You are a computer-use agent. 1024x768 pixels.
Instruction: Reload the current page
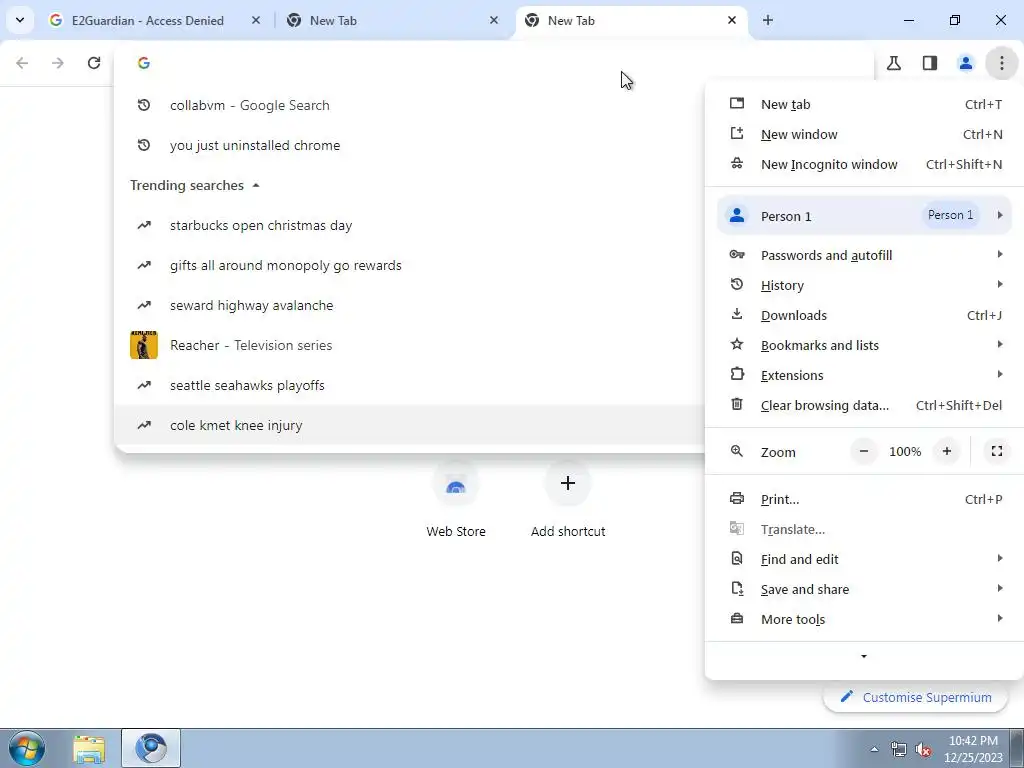pyautogui.click(x=94, y=63)
